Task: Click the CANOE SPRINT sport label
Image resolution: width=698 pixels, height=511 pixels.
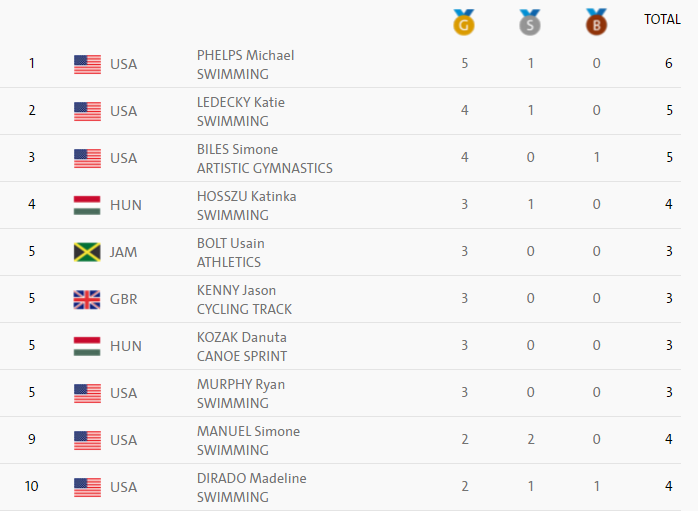Action: (241, 356)
